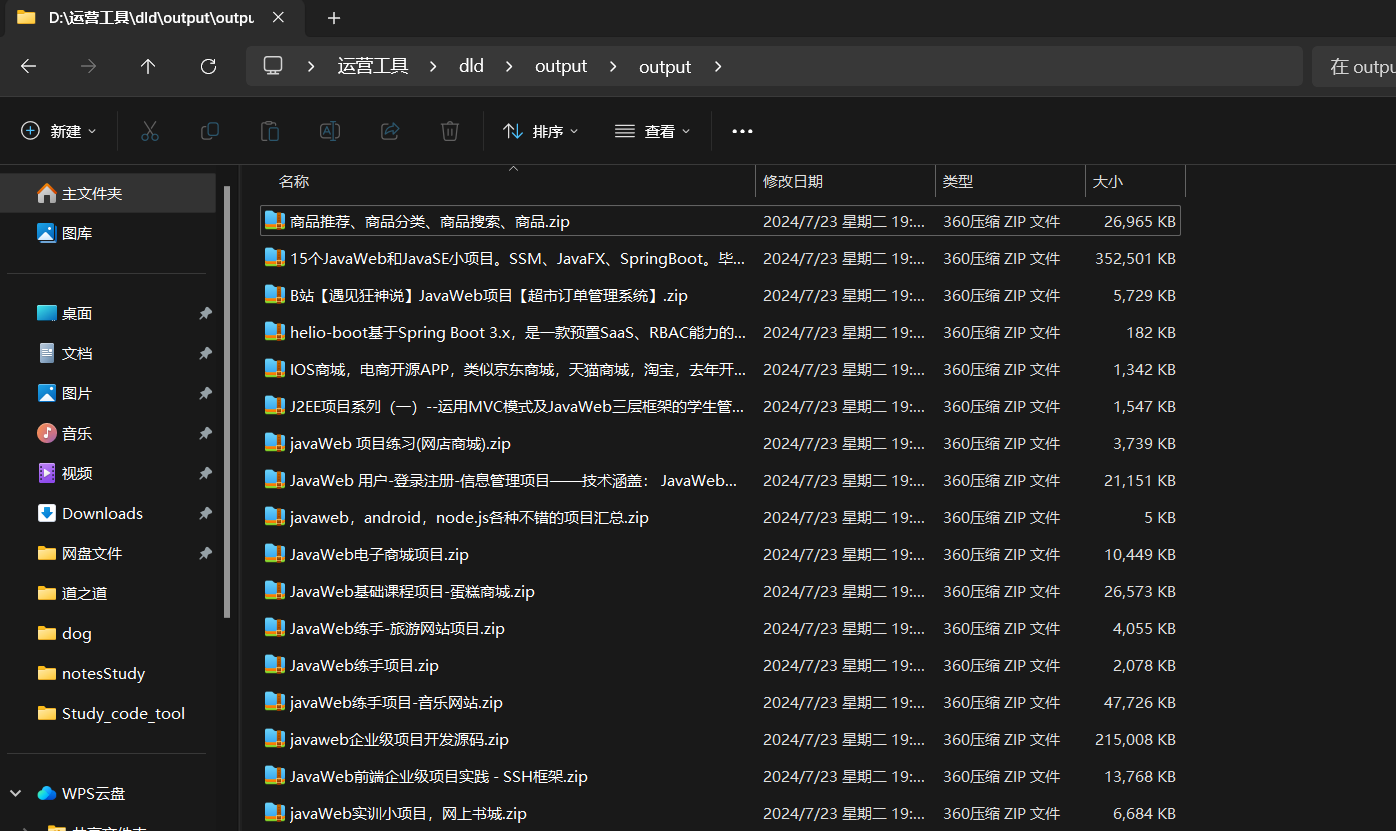Refresh the current folder view
The height and width of the screenshot is (831, 1396).
pos(208,66)
